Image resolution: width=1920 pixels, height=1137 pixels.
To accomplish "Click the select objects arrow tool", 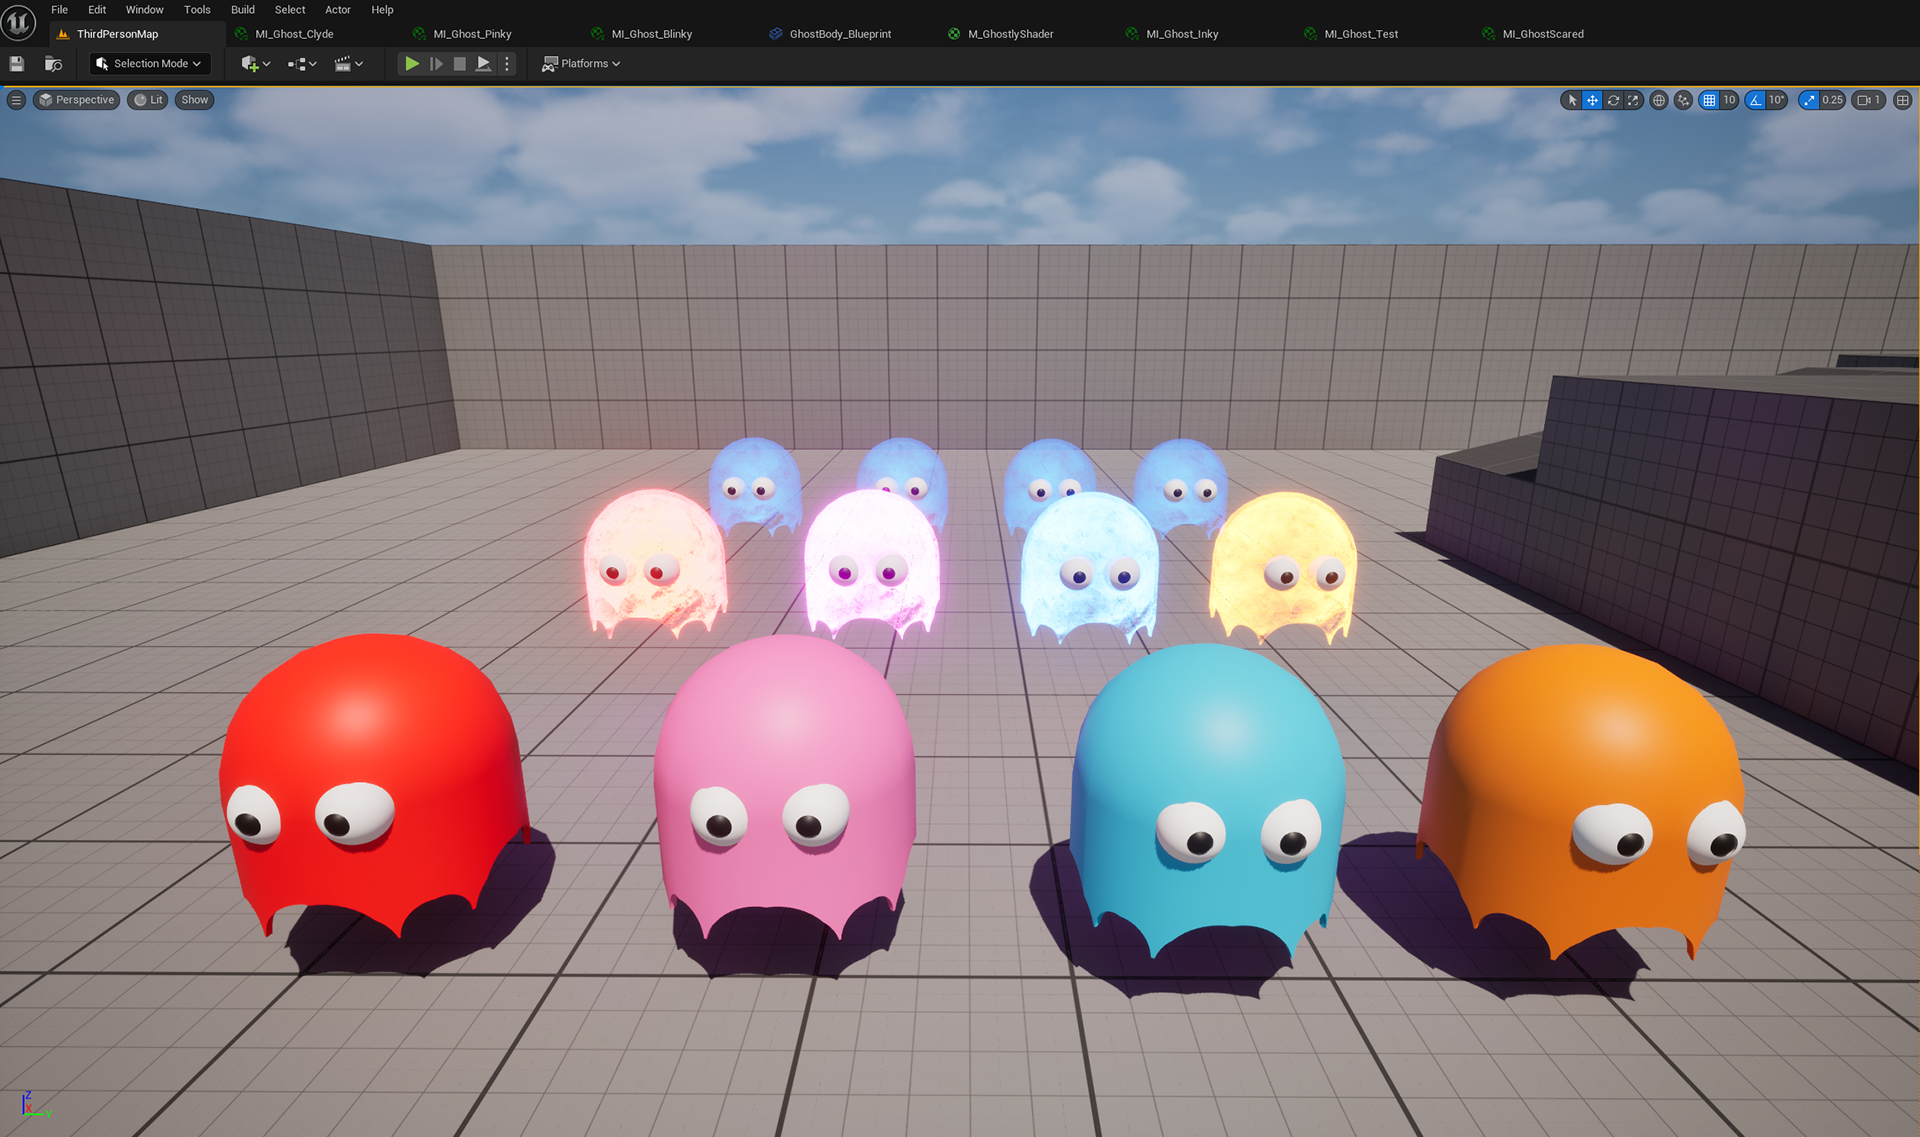I will tap(1572, 100).
